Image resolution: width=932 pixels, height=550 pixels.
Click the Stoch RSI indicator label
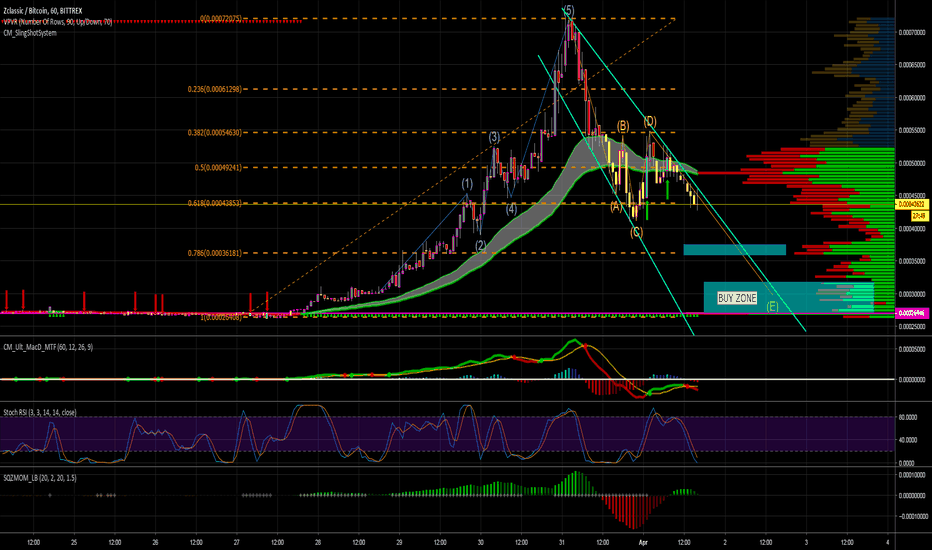pyautogui.click(x=40, y=412)
